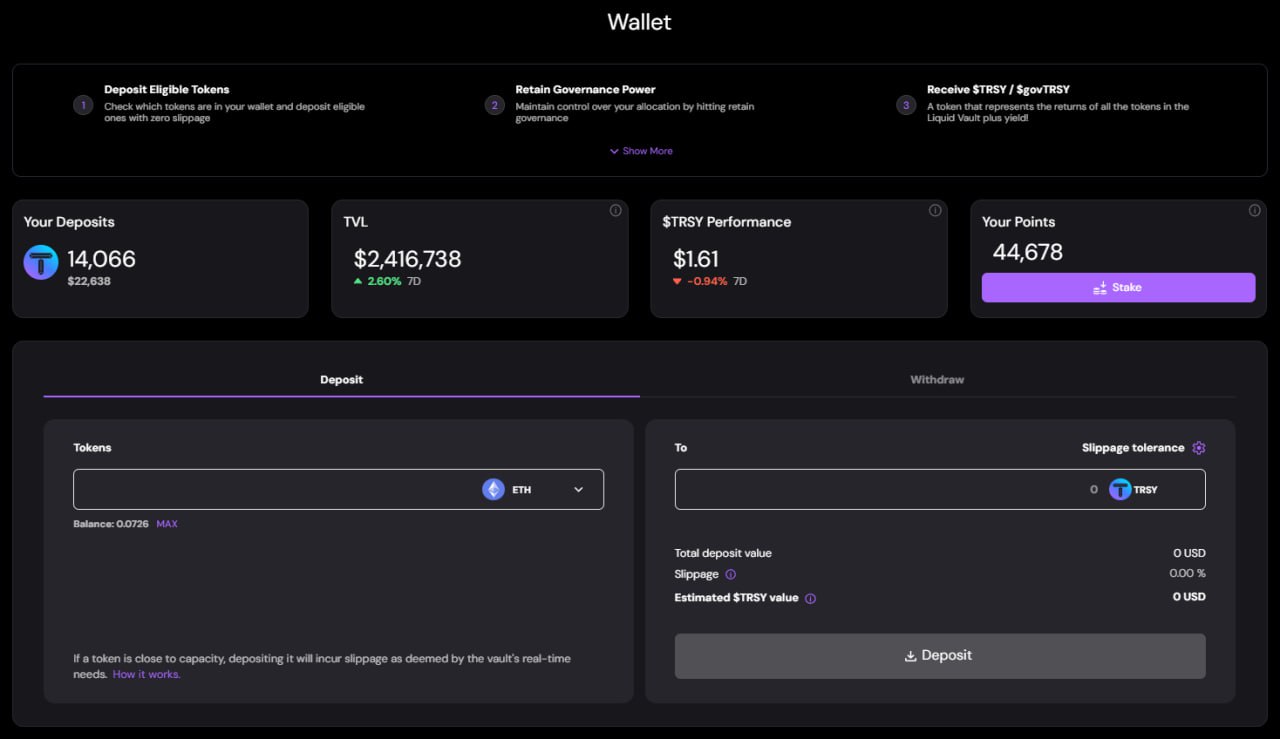Click the Wallet page heading
The height and width of the screenshot is (739, 1280).
click(x=640, y=21)
